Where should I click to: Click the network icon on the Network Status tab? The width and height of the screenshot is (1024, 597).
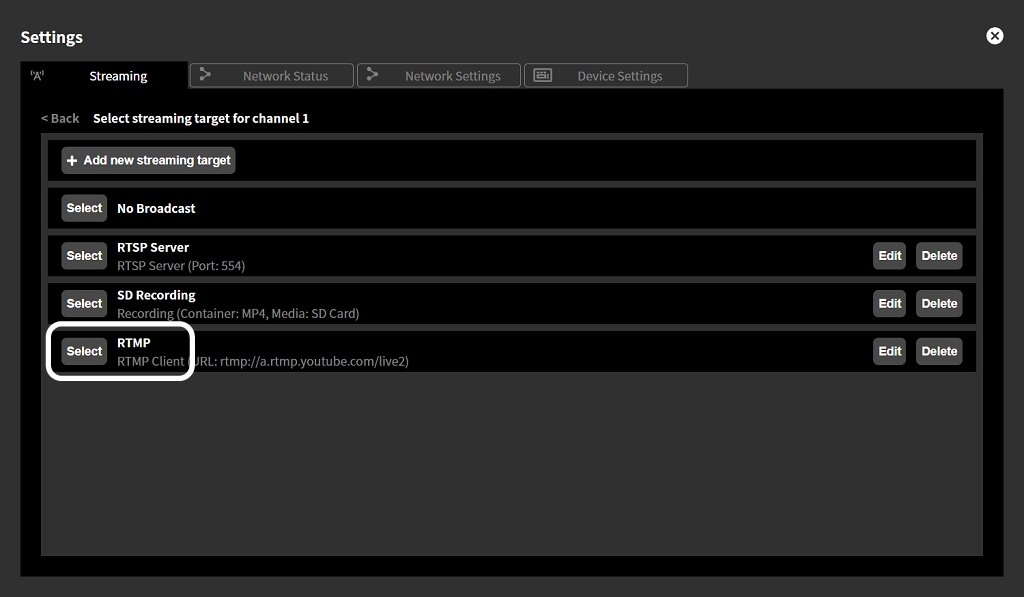[204, 74]
